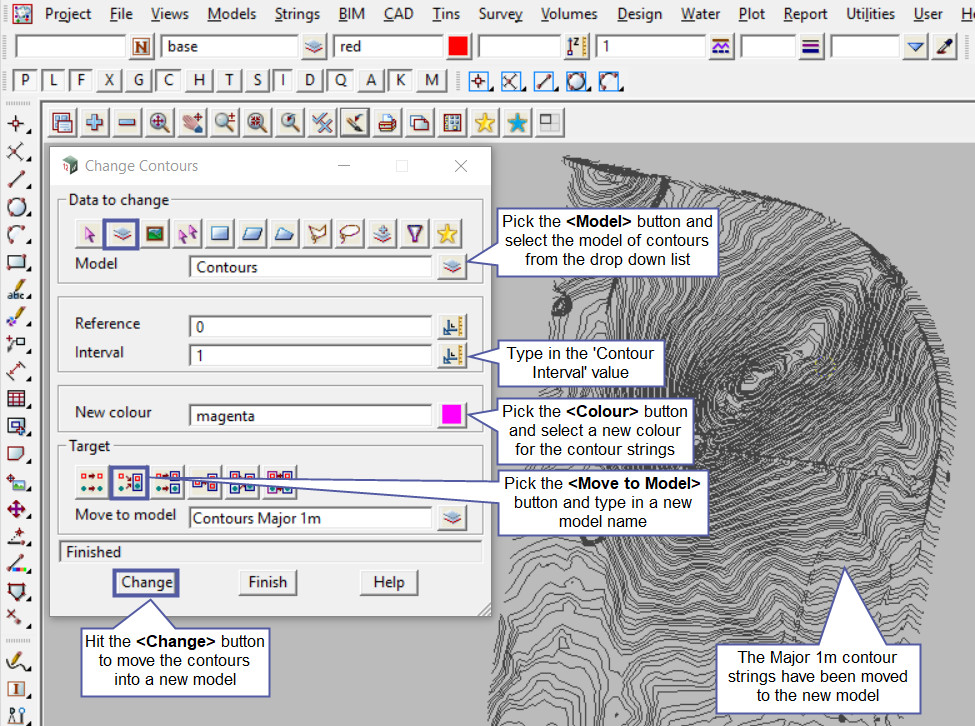Toggle the M snap letter button
Screen dimensions: 975x726
431,81
